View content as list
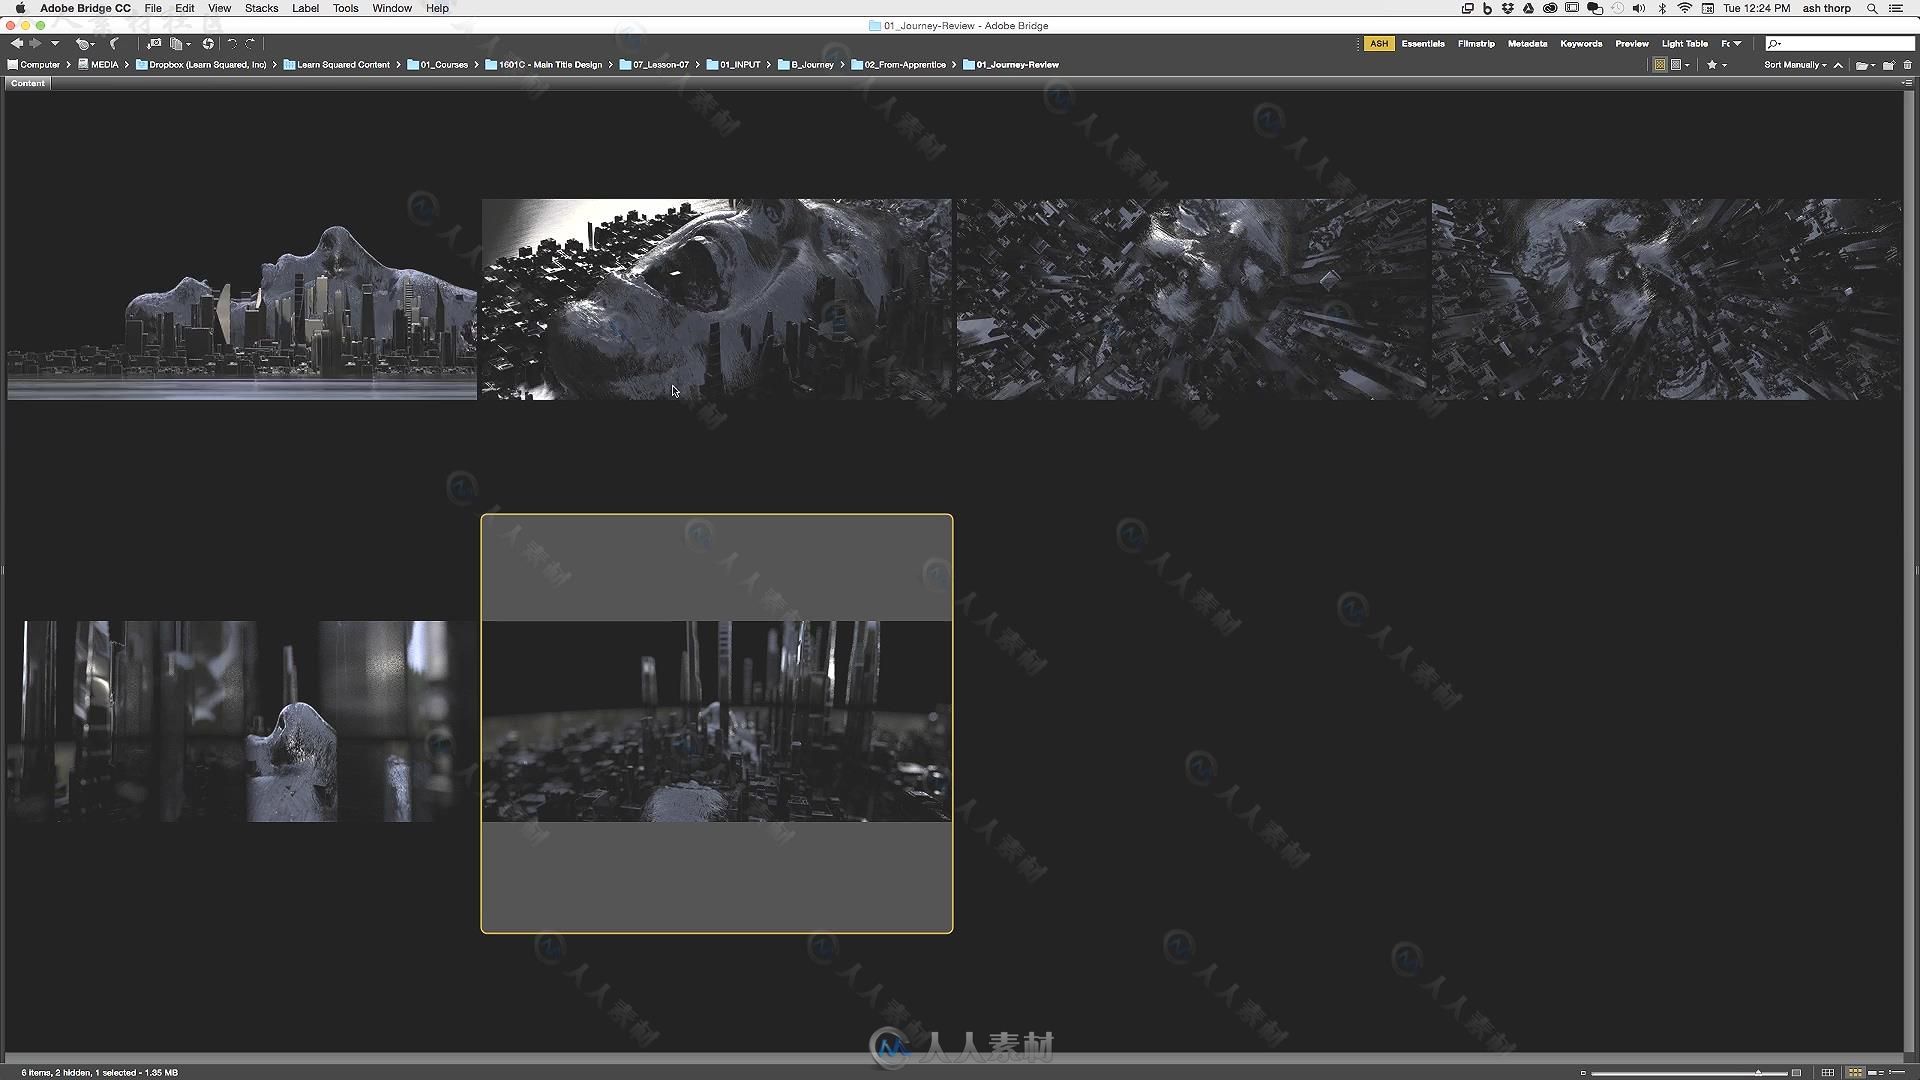1920x1080 pixels. (x=1897, y=1073)
